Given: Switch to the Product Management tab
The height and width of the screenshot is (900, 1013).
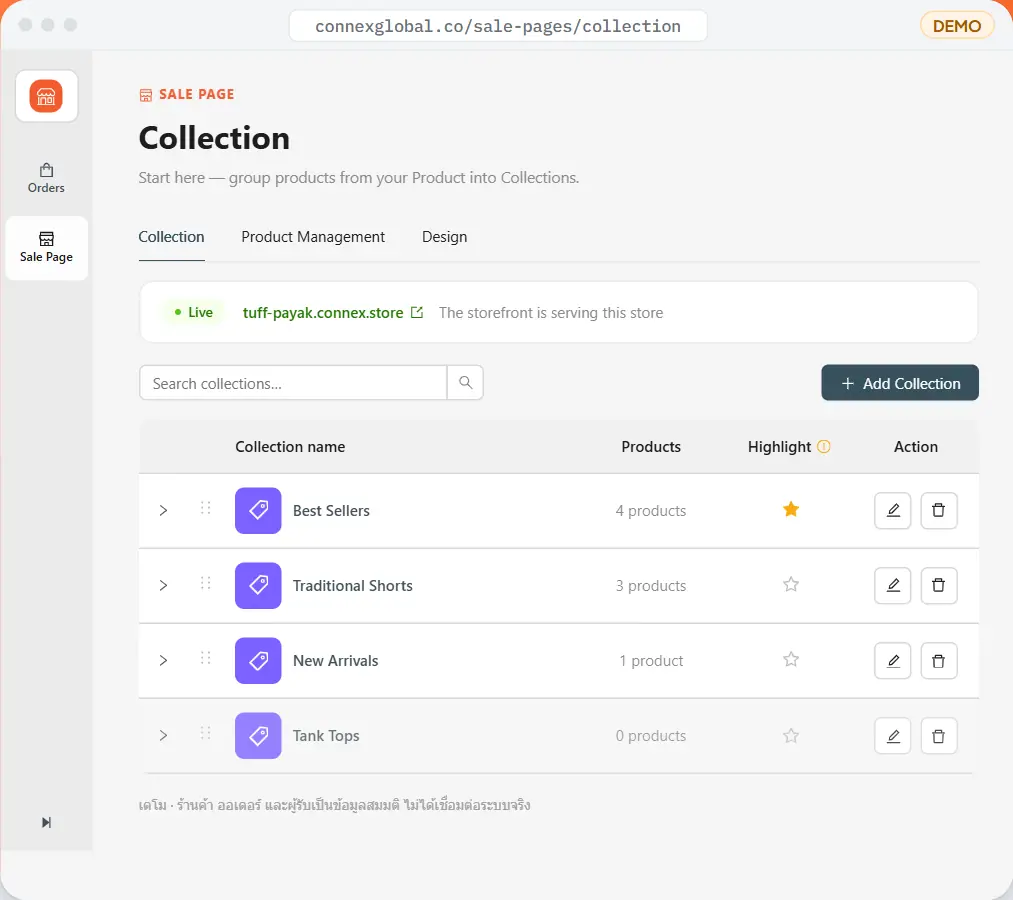Looking at the screenshot, I should tap(313, 237).
